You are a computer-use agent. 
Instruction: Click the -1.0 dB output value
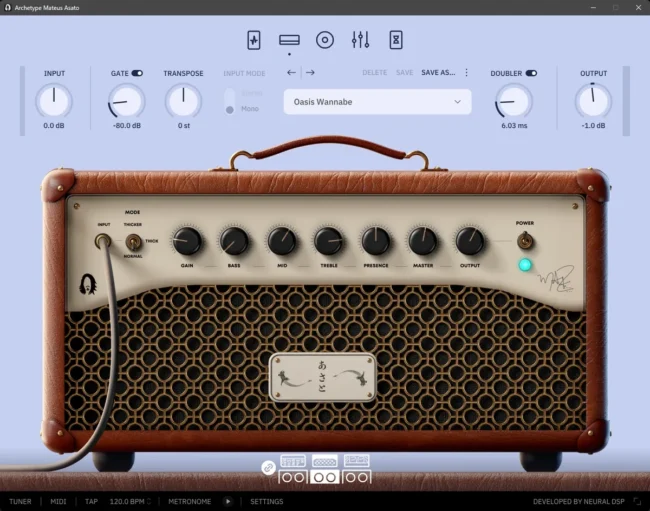pos(593,126)
